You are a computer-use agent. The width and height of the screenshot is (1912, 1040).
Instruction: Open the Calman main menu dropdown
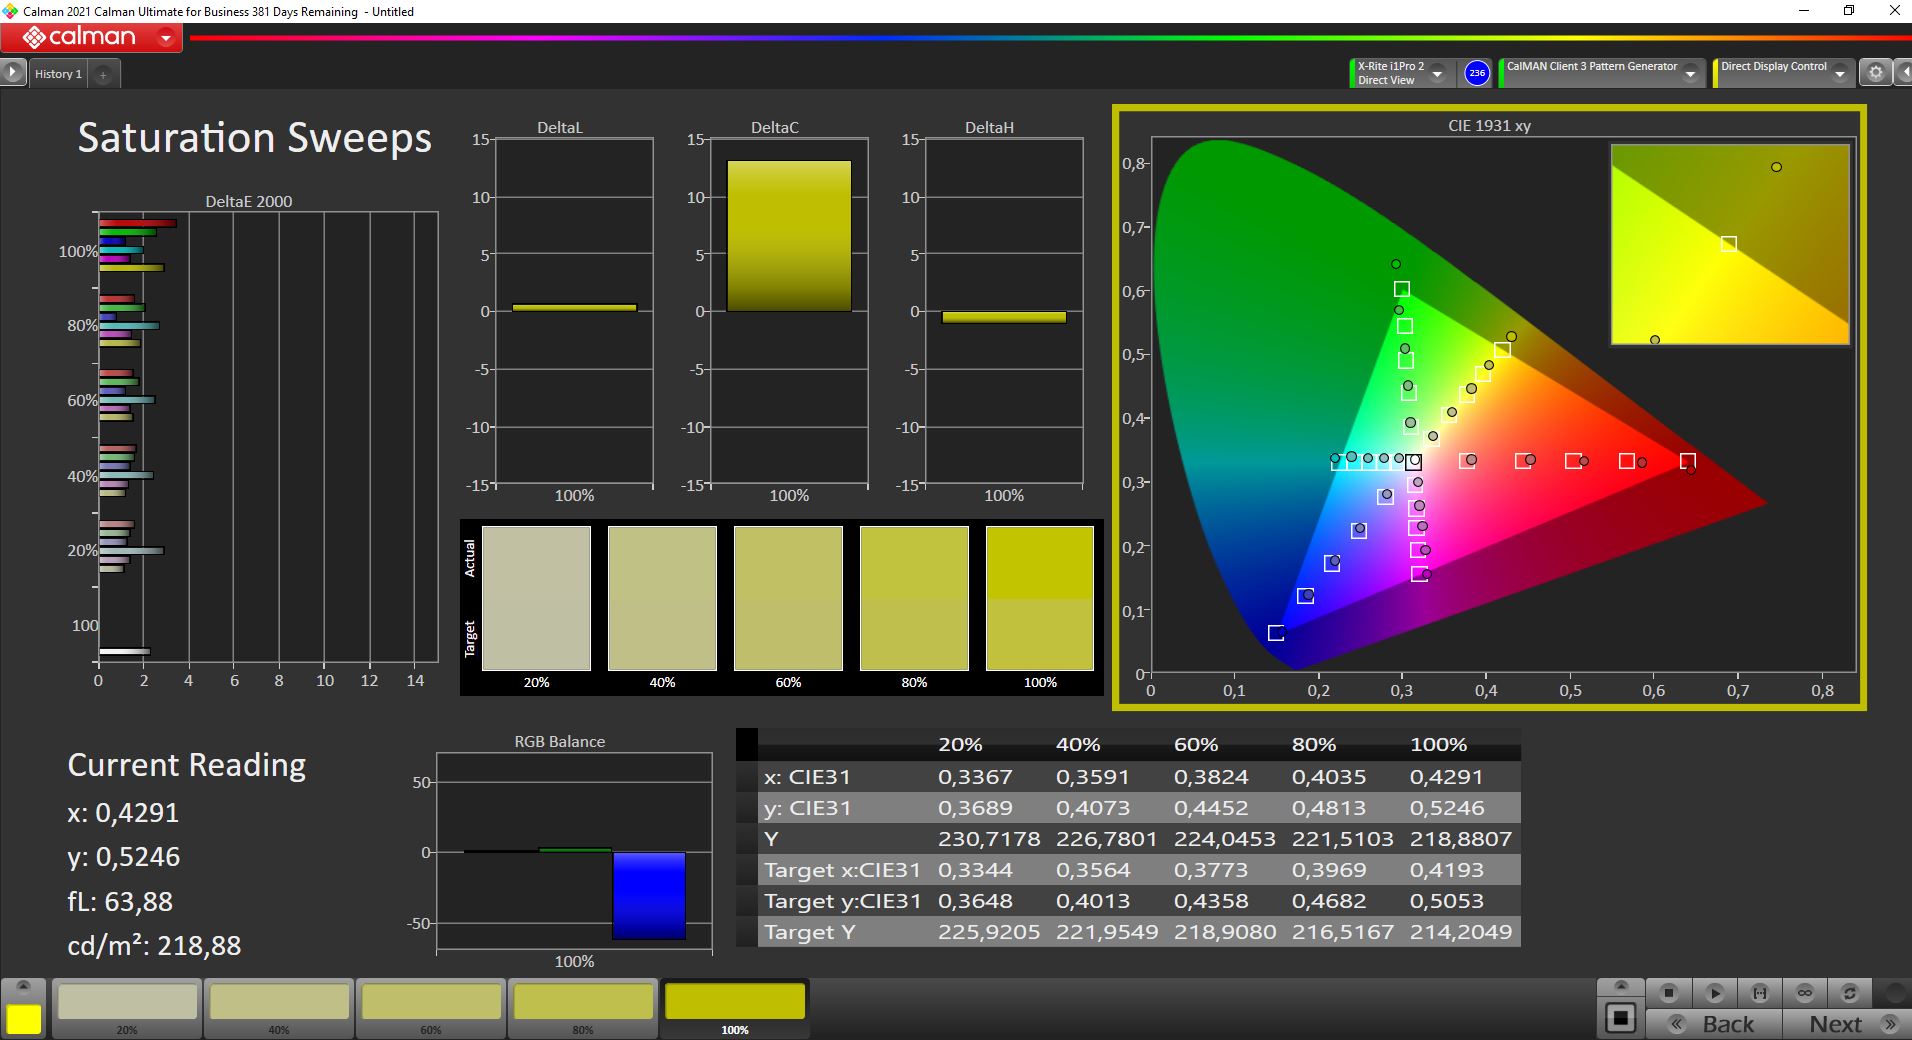(166, 39)
